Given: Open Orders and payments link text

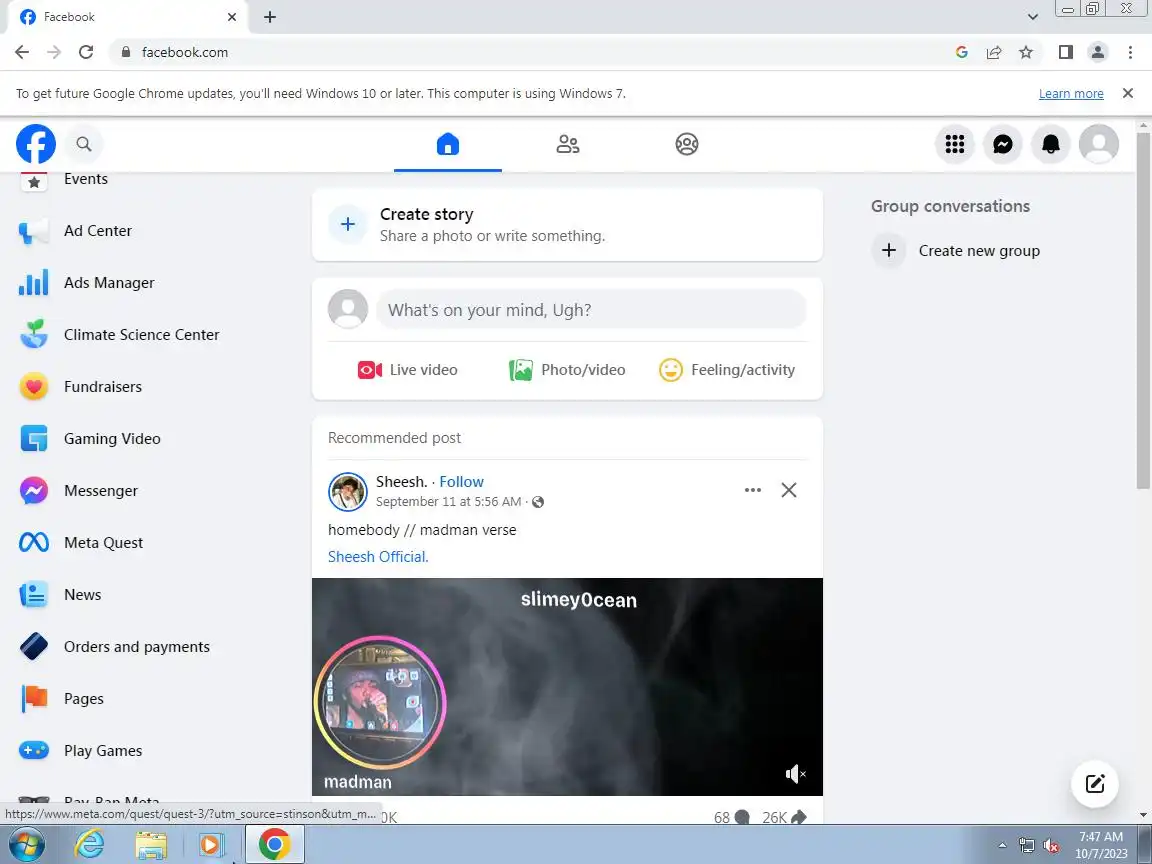Looking at the screenshot, I should [x=137, y=647].
